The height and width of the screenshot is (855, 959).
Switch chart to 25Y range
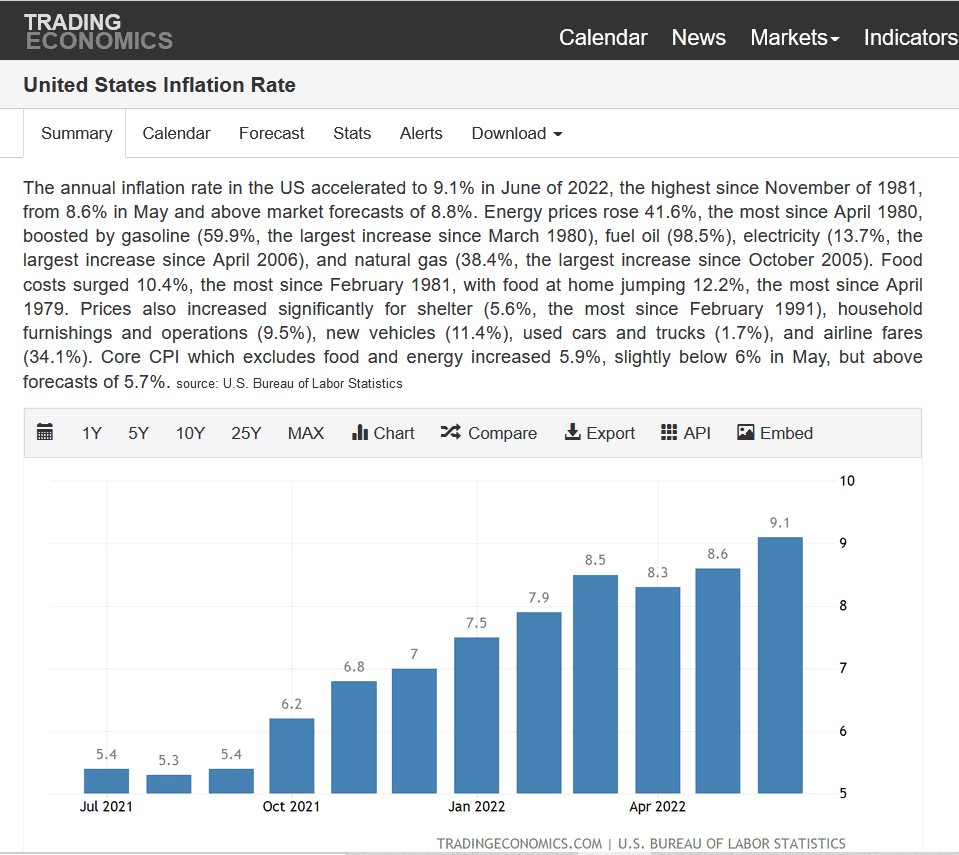(246, 433)
